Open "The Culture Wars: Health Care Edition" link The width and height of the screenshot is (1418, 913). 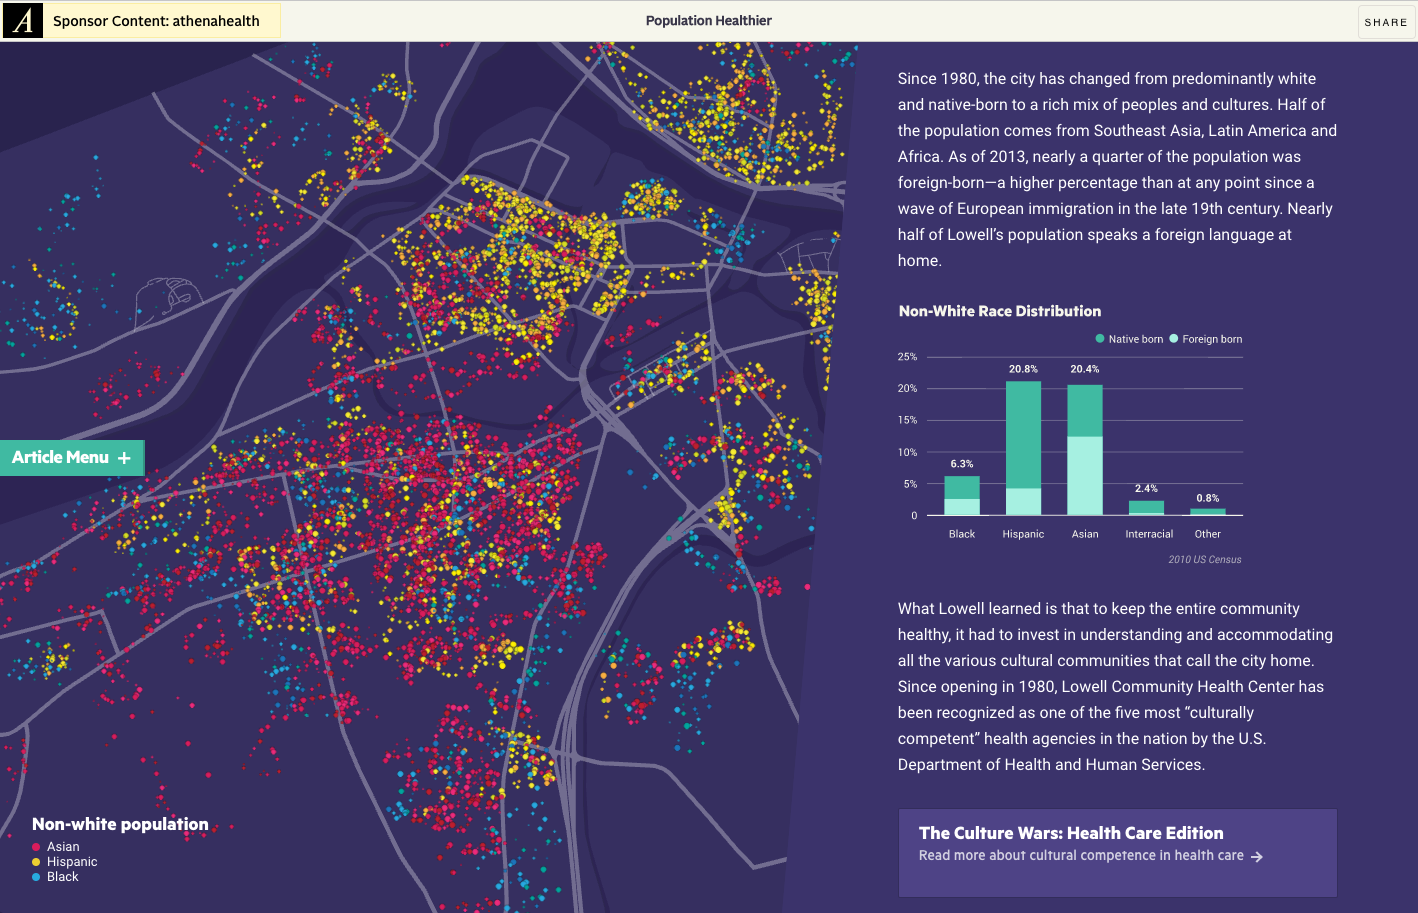click(1071, 833)
